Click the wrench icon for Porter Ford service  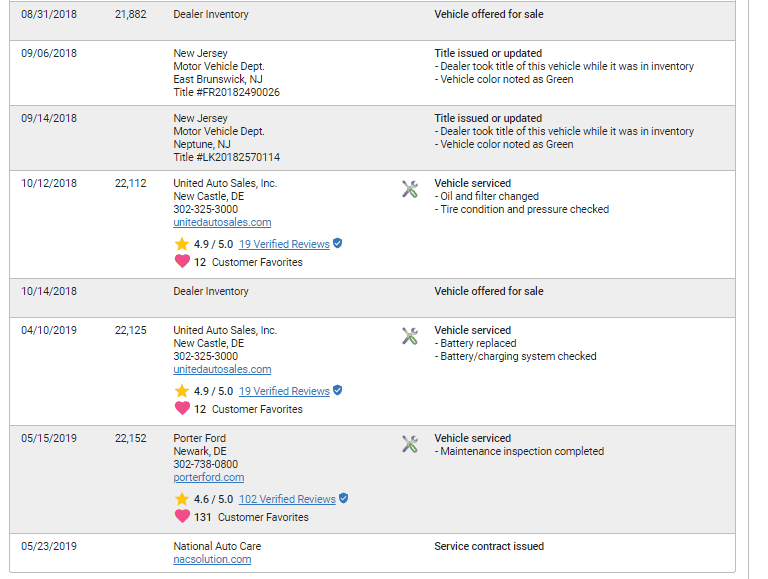(x=410, y=444)
